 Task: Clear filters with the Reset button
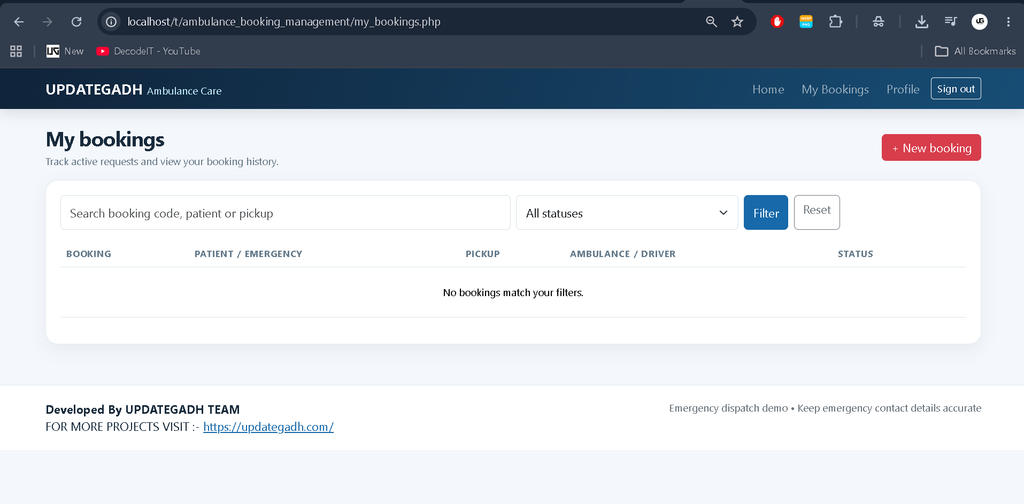pyautogui.click(x=817, y=213)
